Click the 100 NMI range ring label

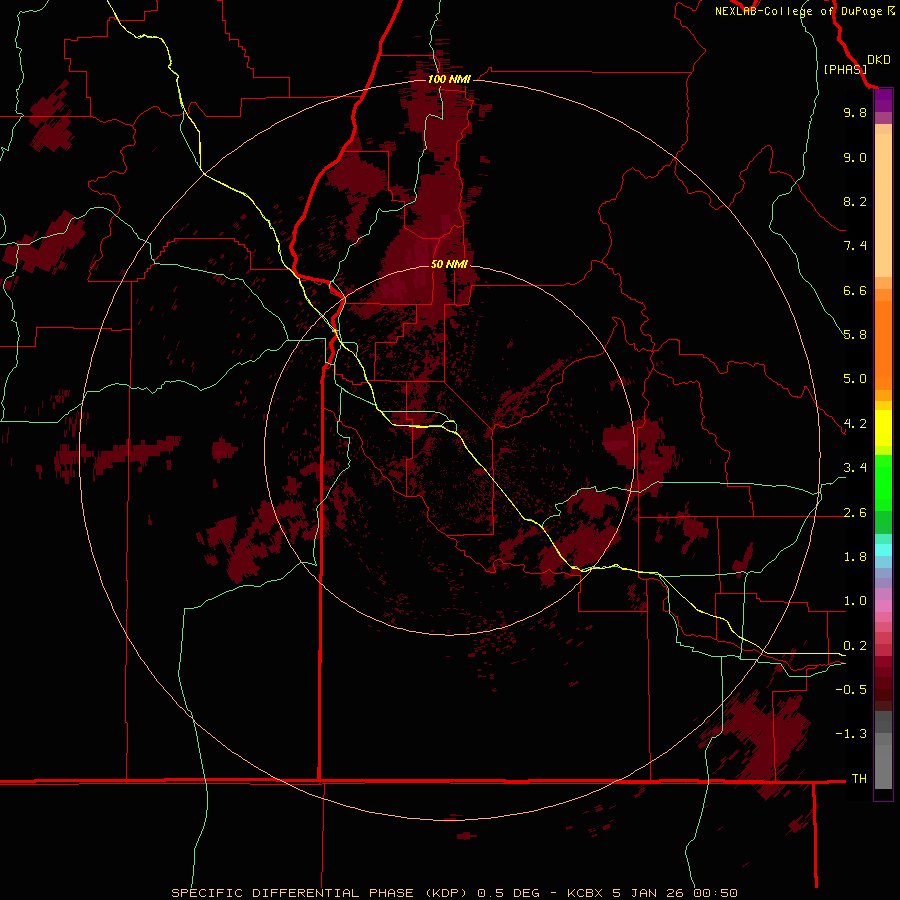coord(449,79)
